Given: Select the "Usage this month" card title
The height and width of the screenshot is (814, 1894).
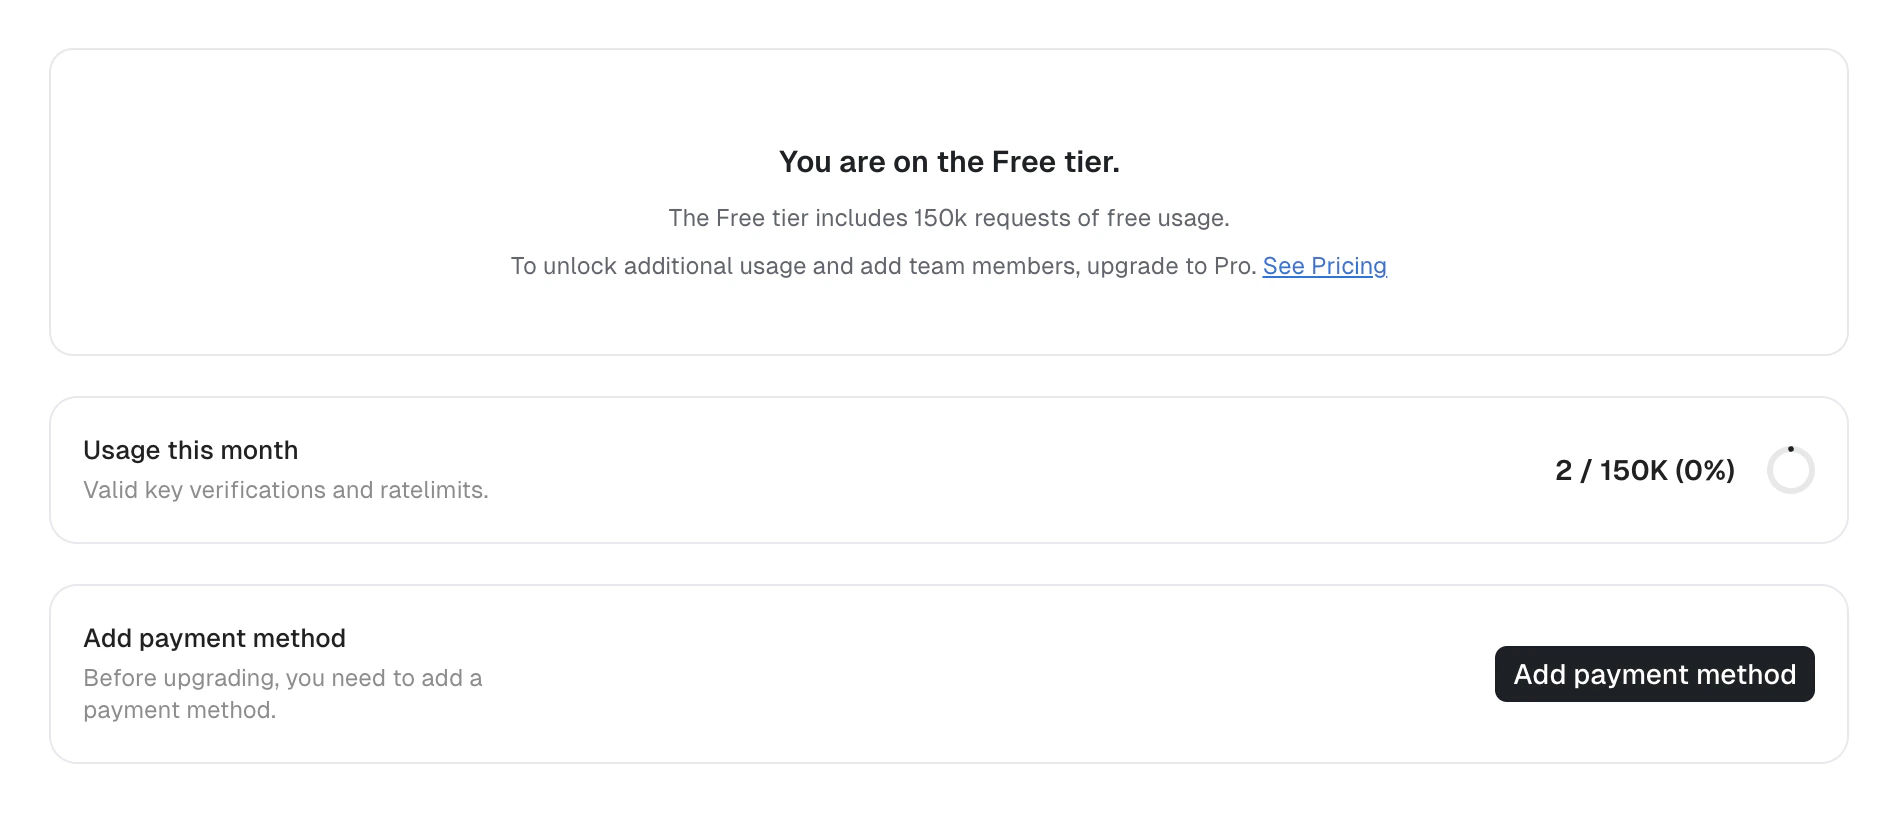Looking at the screenshot, I should pyautogui.click(x=190, y=450).
